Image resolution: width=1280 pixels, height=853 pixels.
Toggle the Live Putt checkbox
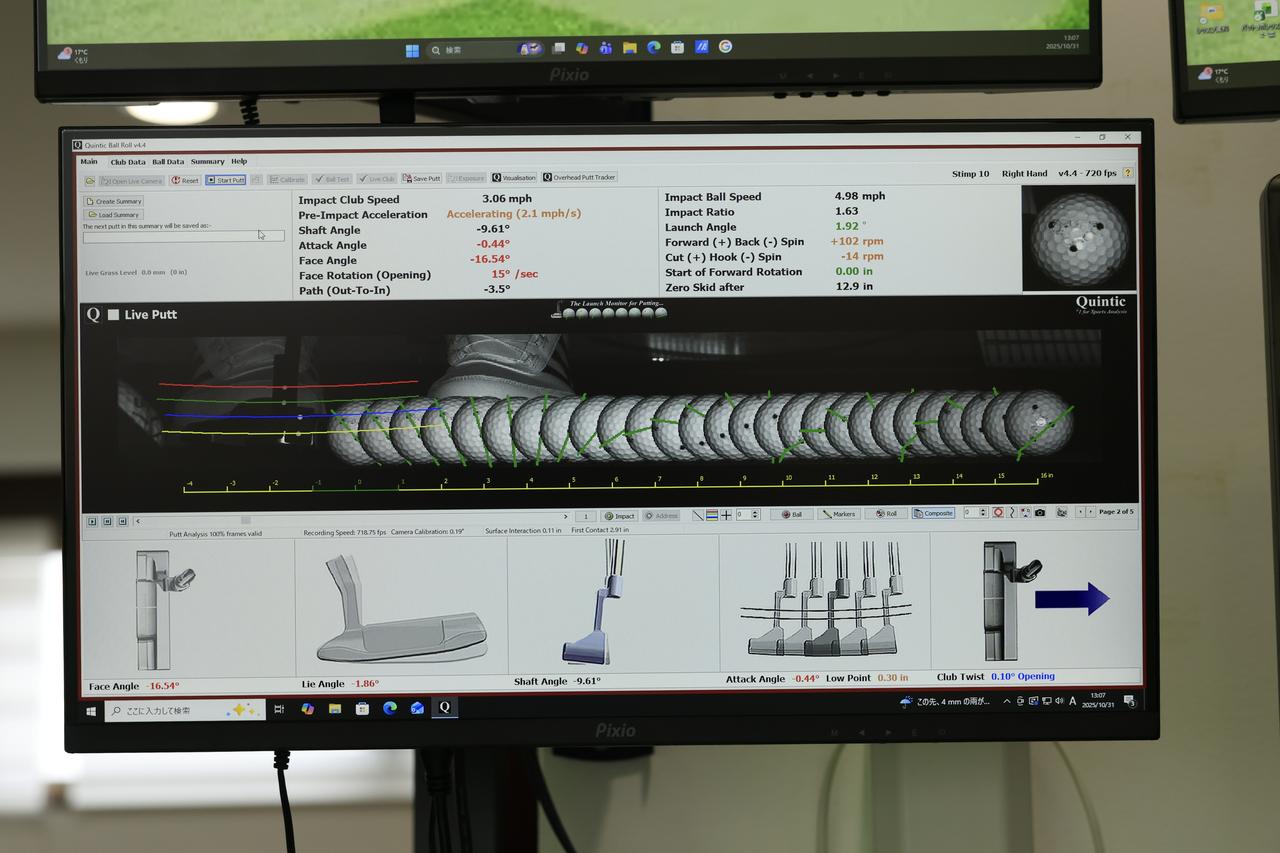113,315
